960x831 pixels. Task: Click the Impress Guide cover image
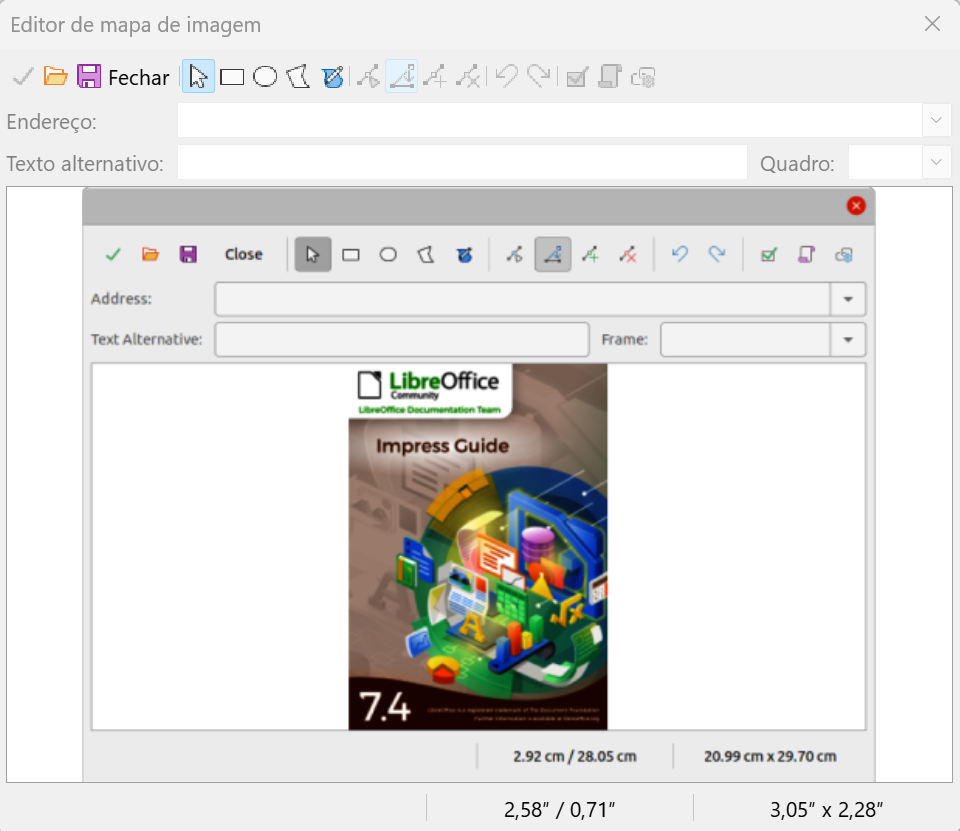coord(478,546)
